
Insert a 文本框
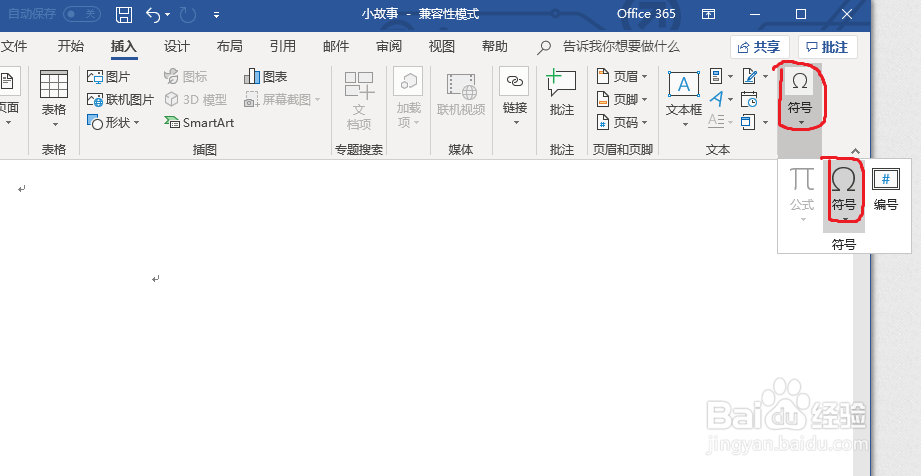tap(684, 100)
